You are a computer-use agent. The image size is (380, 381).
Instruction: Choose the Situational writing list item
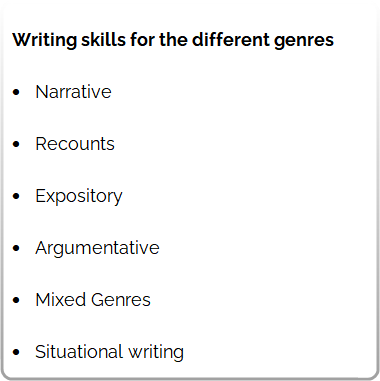point(109,352)
